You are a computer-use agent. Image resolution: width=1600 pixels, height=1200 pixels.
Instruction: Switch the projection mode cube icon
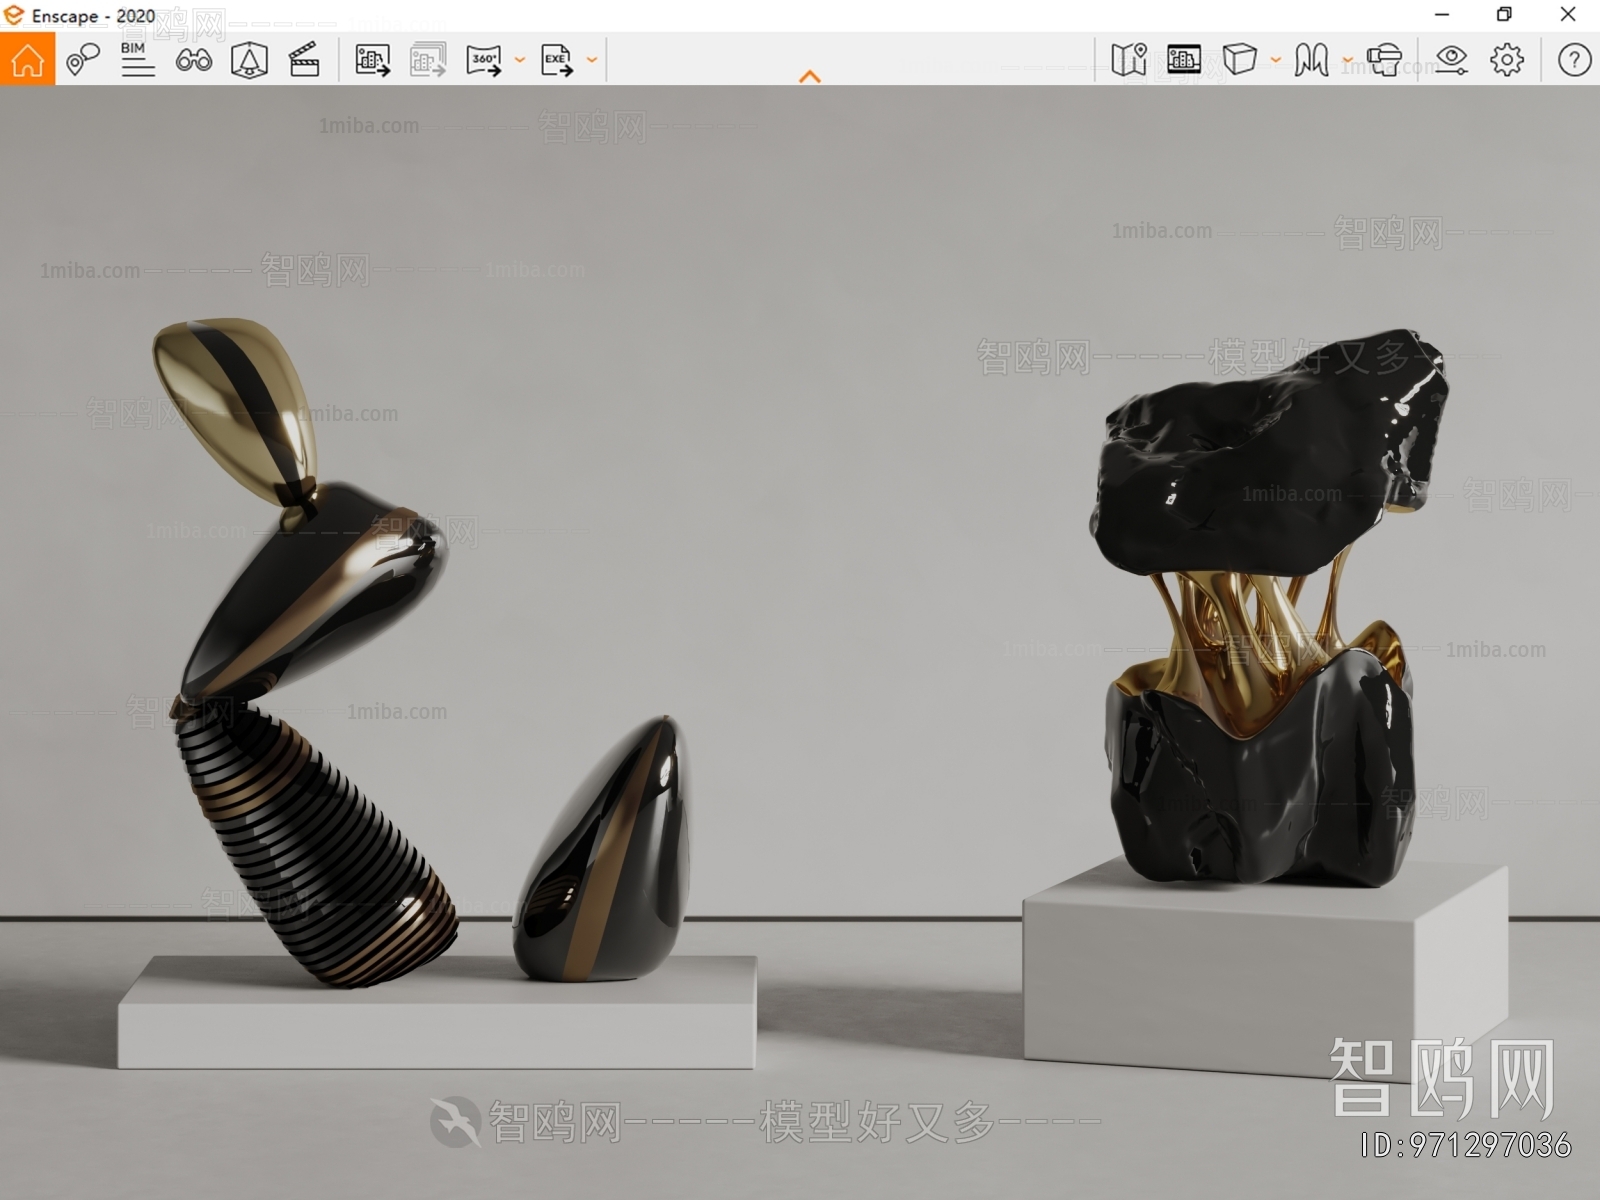coord(1239,59)
